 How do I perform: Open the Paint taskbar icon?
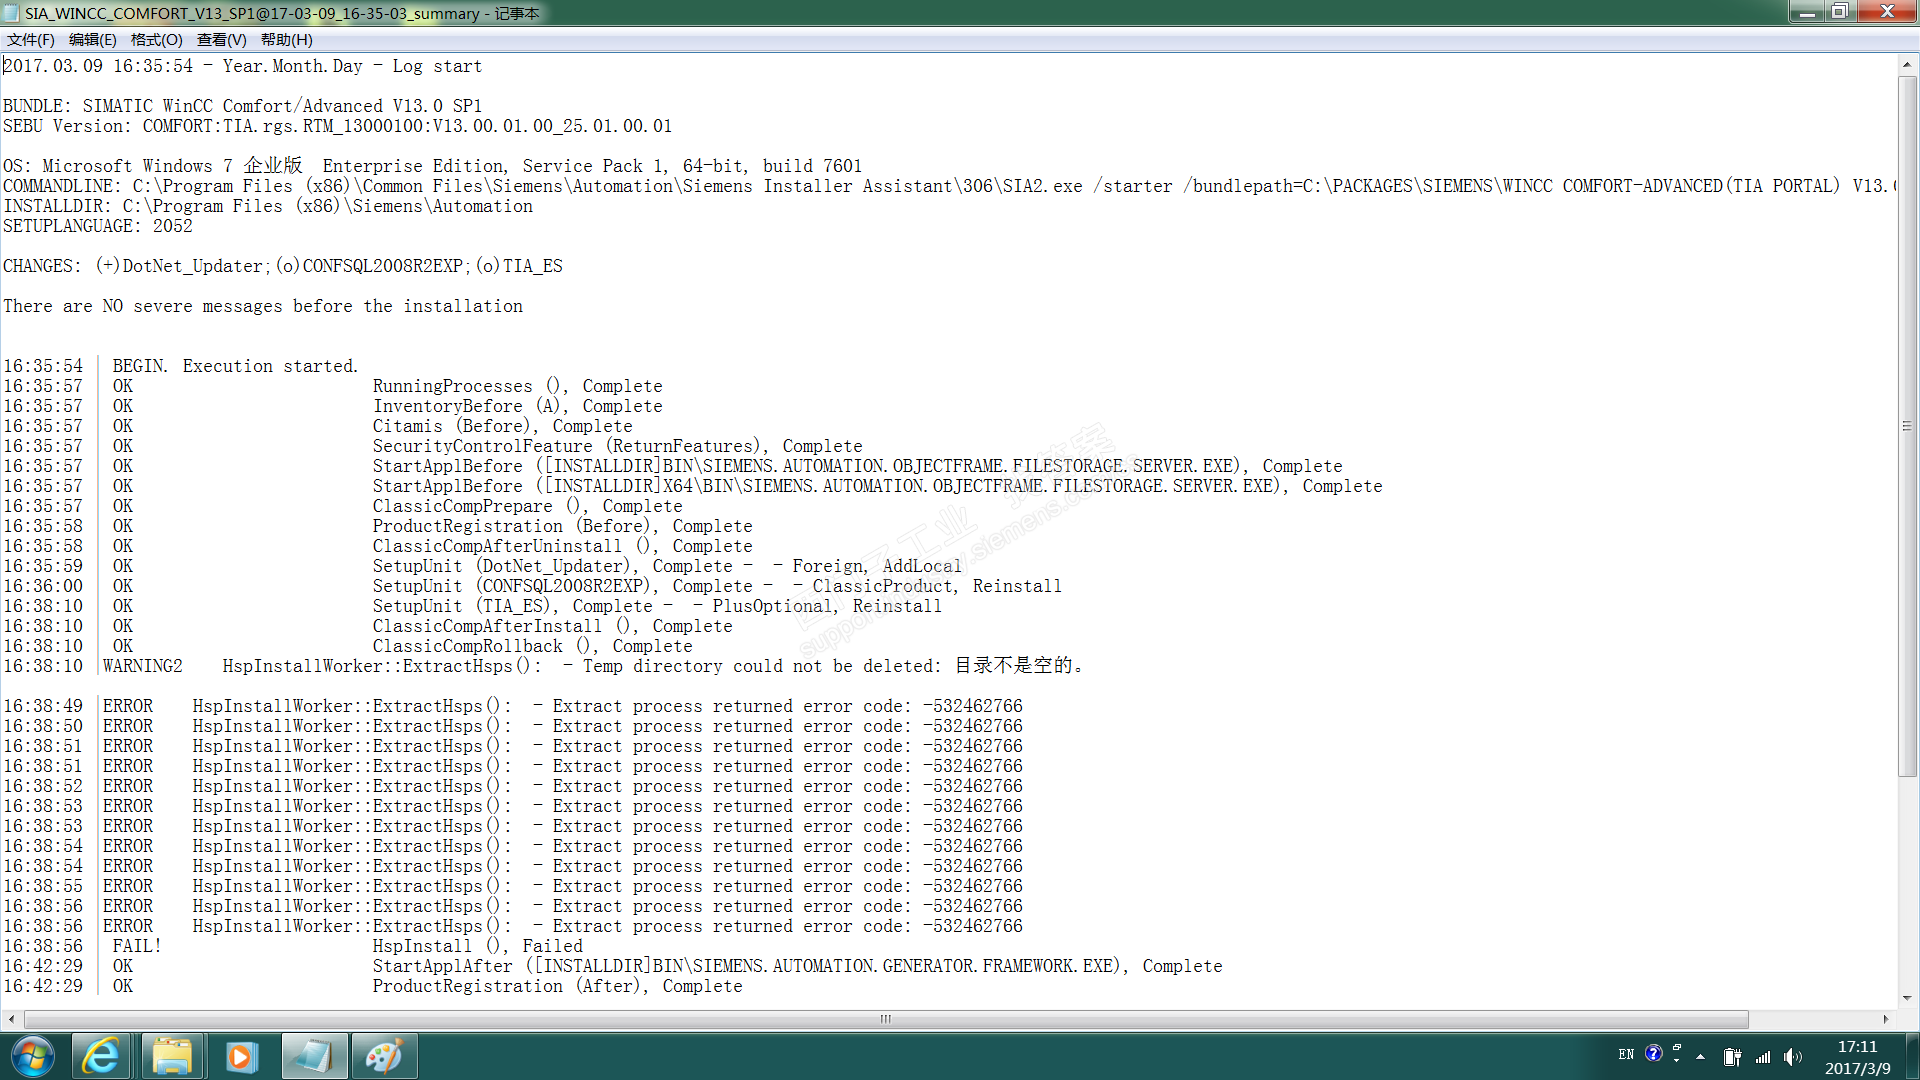(x=384, y=1056)
